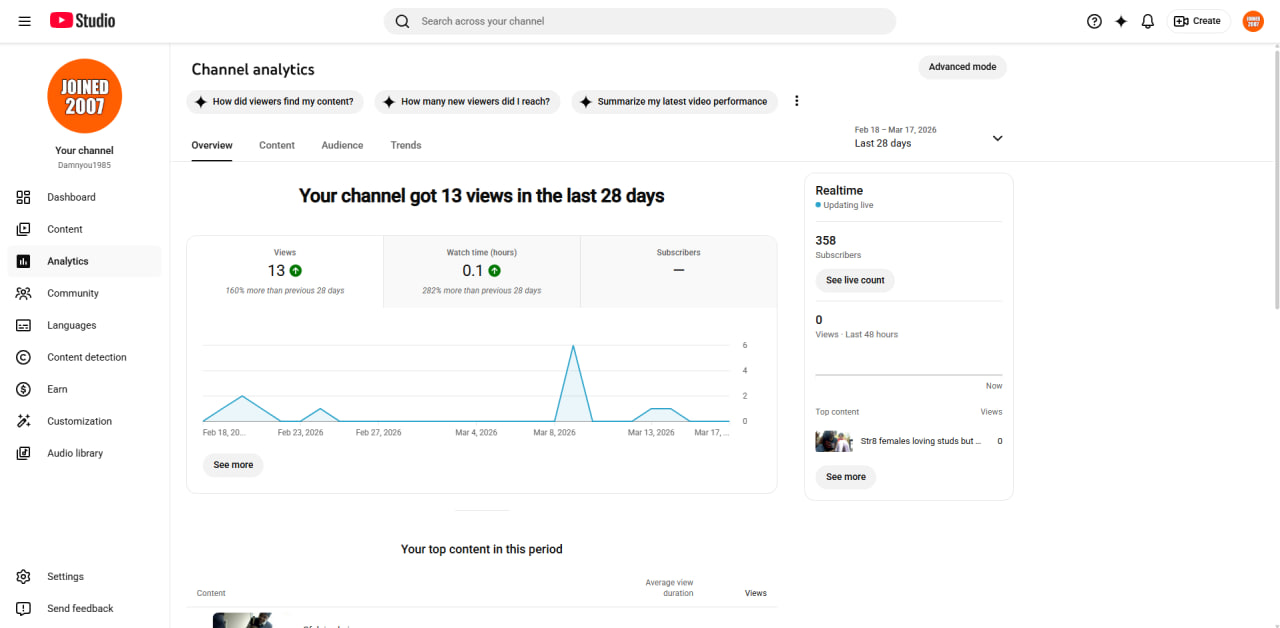
Task: Click the '160% more than previous 28 days' text
Action: (285, 291)
